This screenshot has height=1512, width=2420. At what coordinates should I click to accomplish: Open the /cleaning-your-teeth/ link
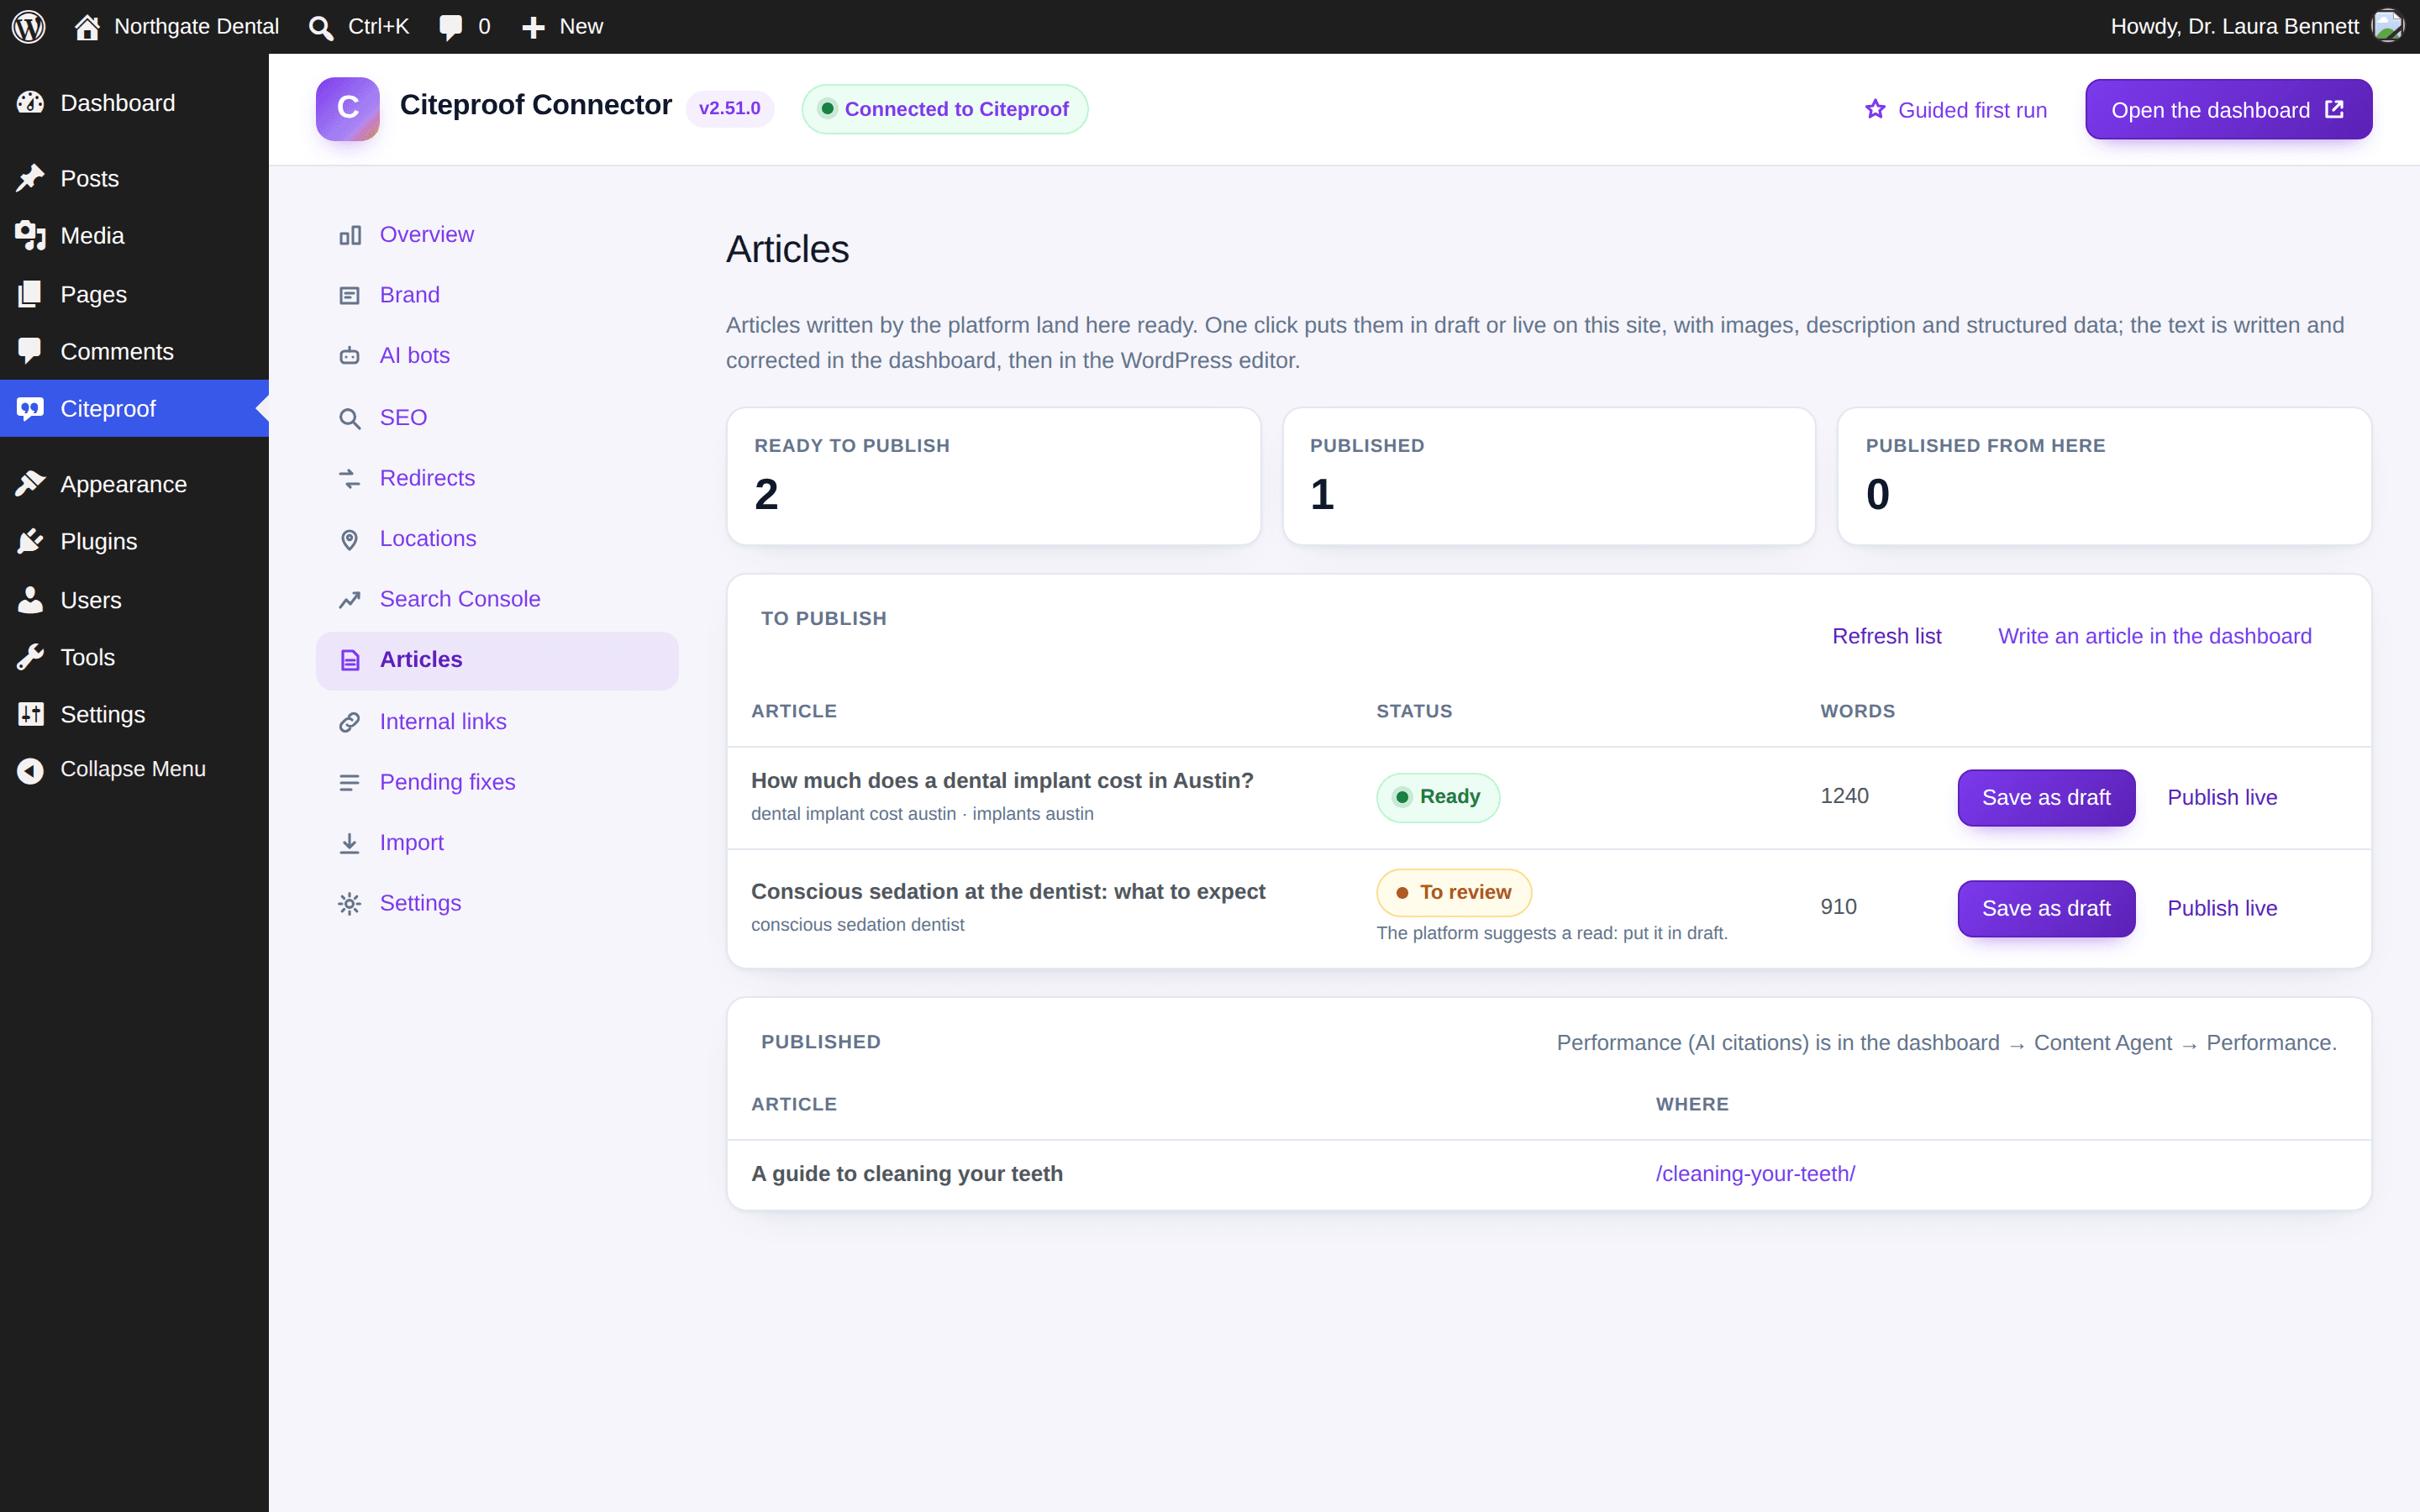coord(1755,1173)
